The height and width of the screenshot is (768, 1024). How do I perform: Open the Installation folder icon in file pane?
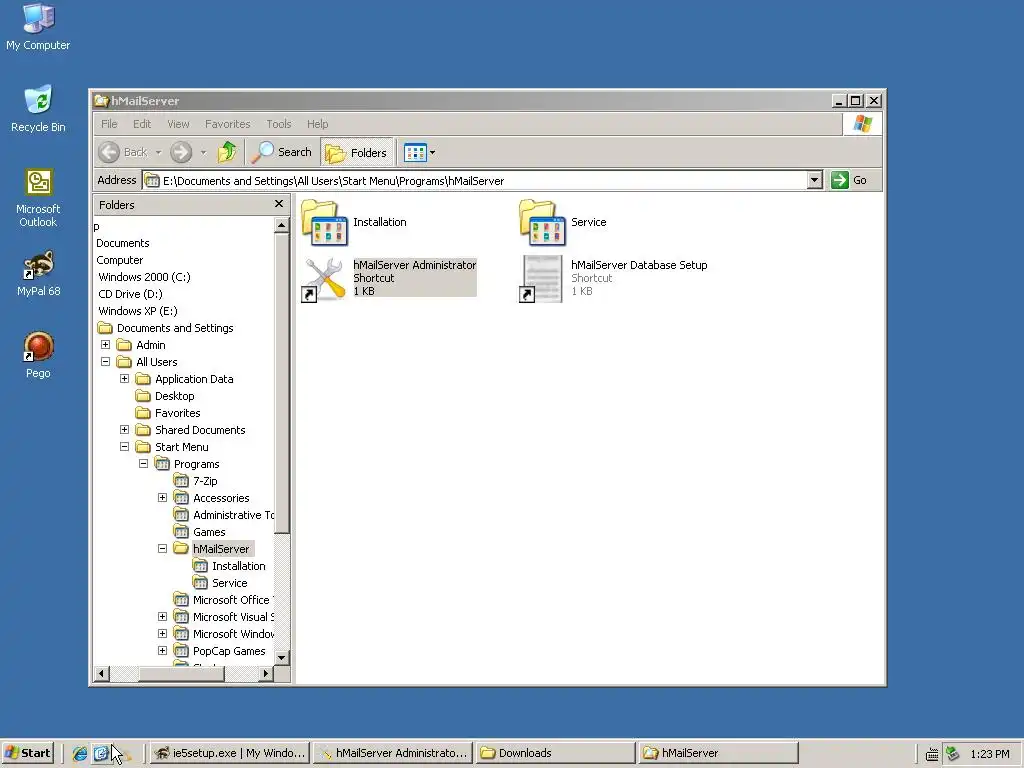[x=325, y=223]
